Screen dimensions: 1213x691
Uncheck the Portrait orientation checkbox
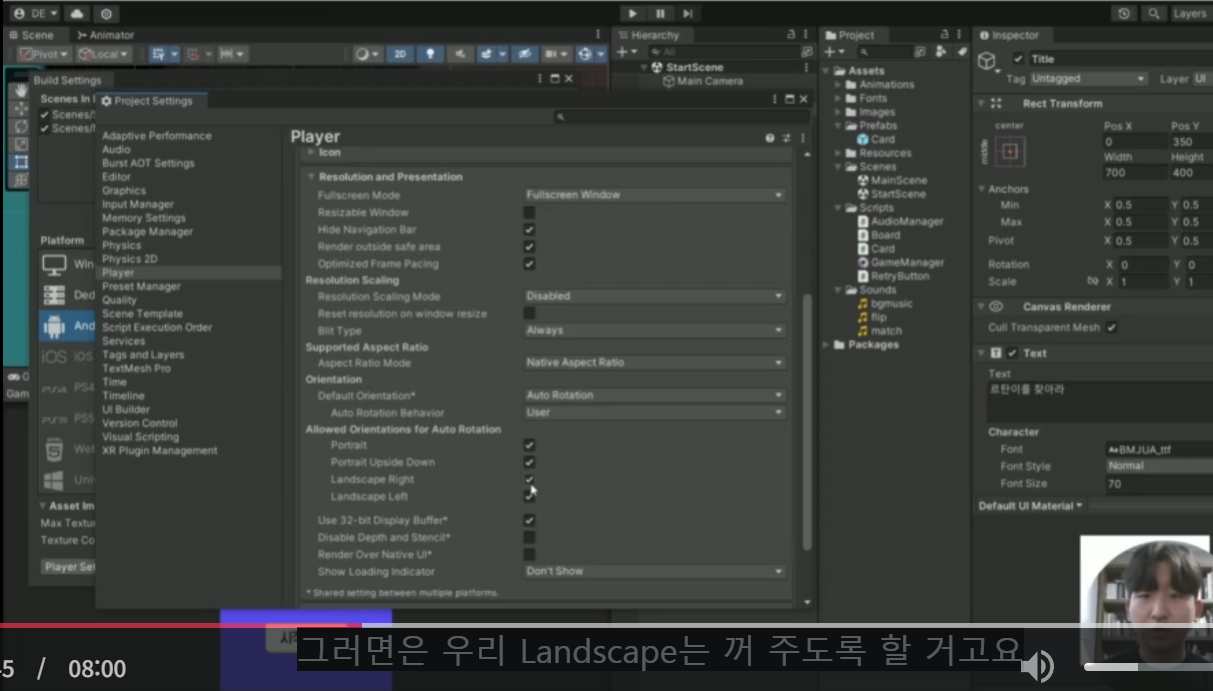point(529,445)
